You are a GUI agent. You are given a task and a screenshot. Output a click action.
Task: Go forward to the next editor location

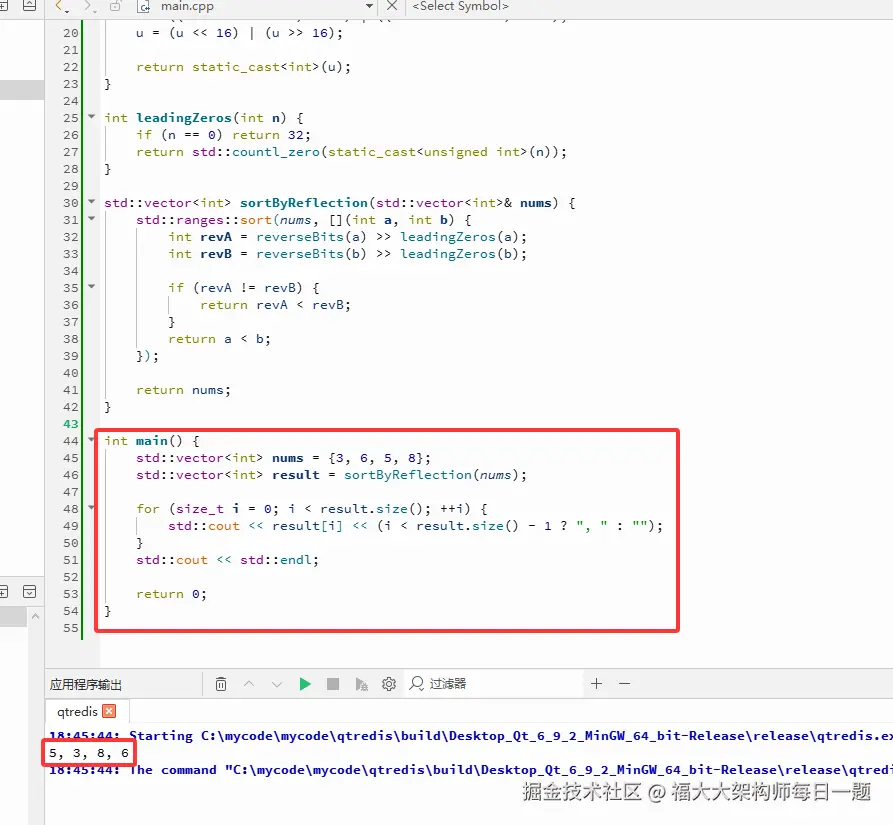click(x=88, y=6)
